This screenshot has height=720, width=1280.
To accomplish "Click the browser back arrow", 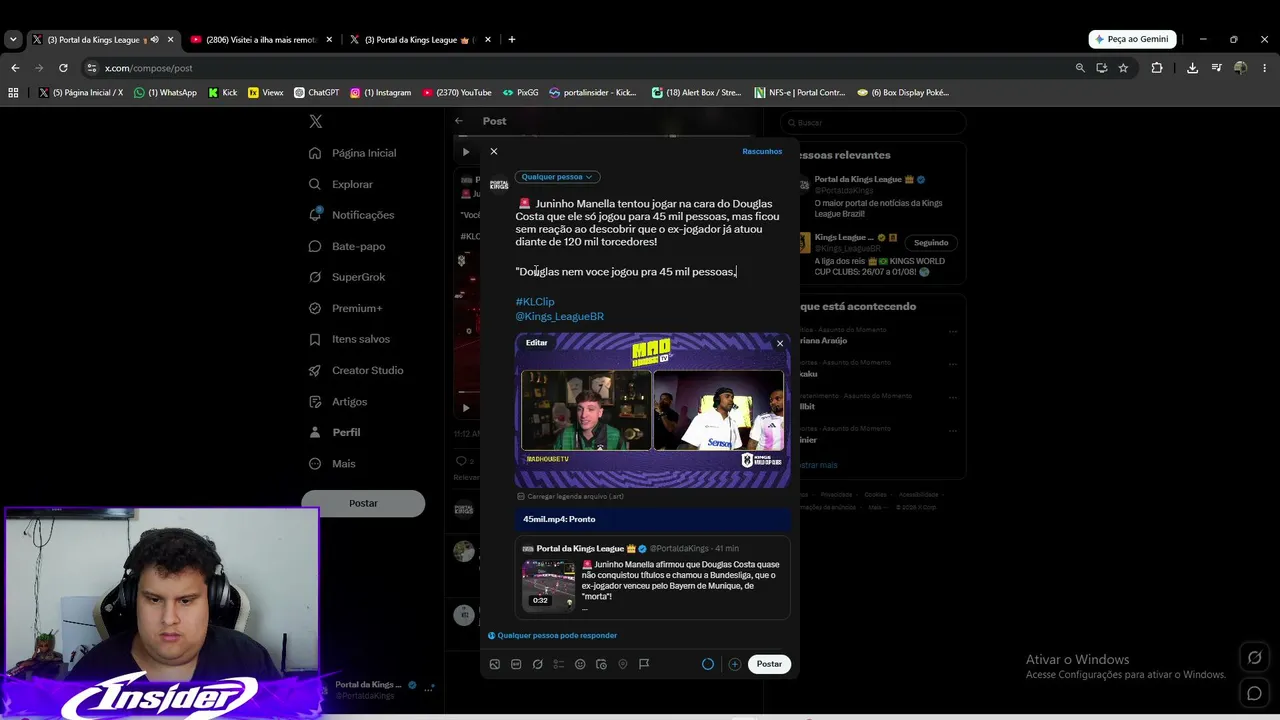I will click(x=15, y=68).
